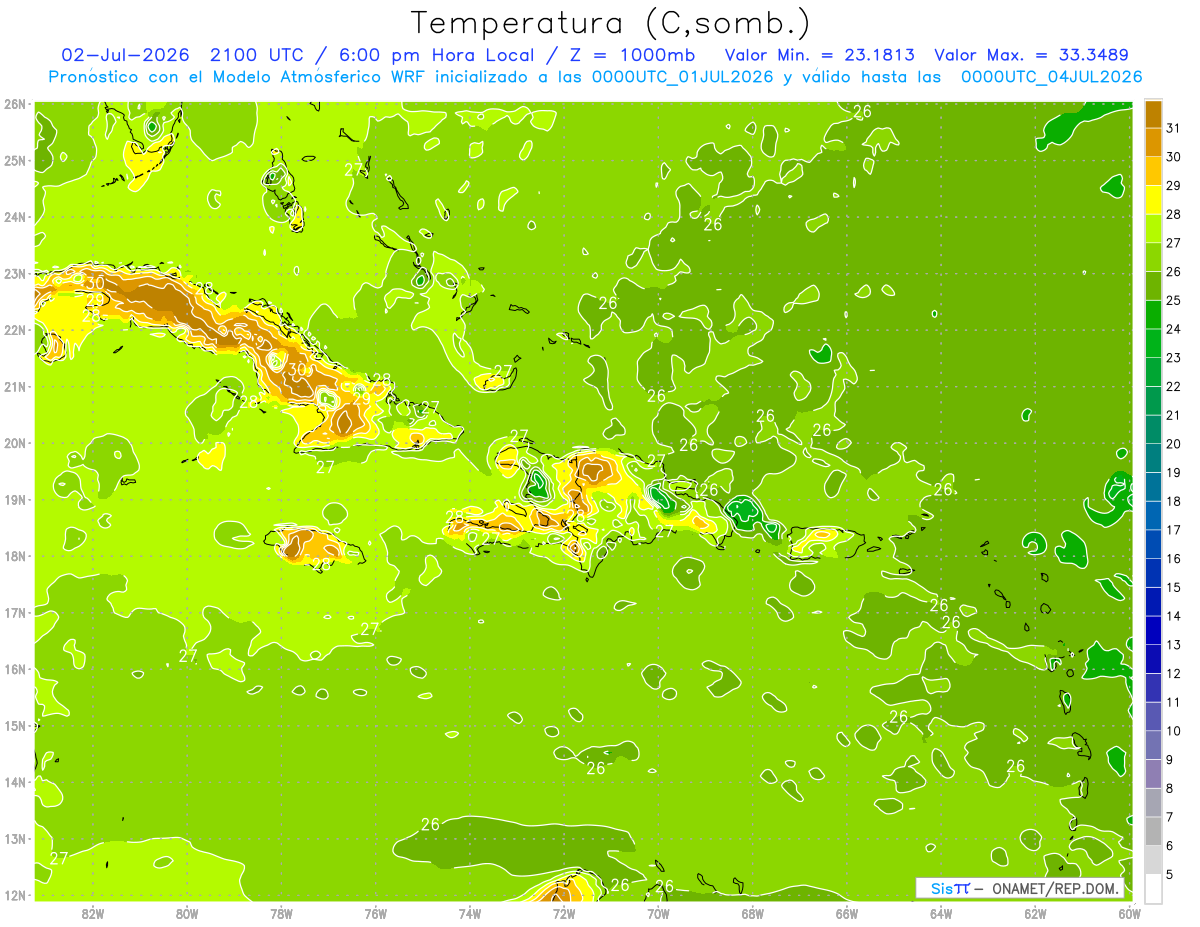Click the dark blue legend swatch between 13 and 14
Screen dimensions: 1200x927
[x=1153, y=630]
